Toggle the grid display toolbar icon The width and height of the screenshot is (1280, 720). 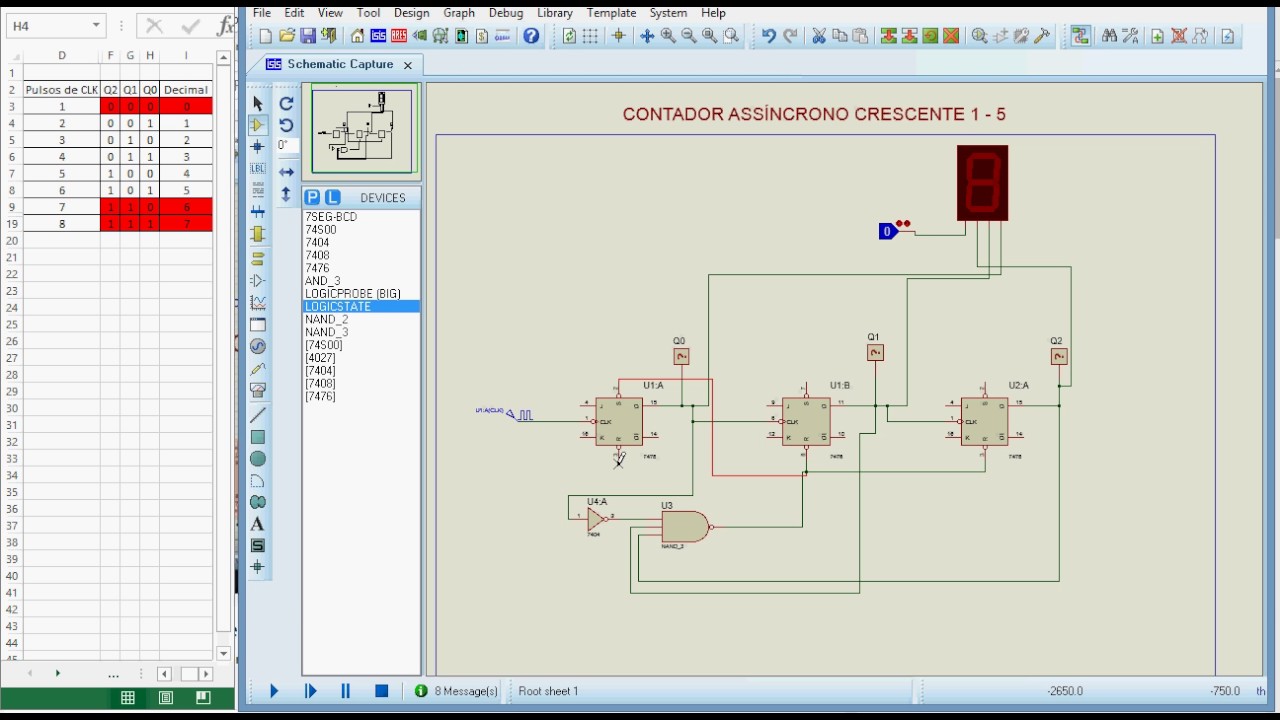coord(590,36)
